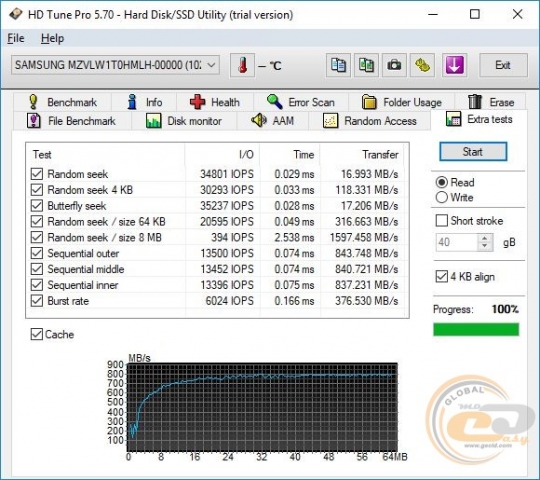
Task: Click the Start test button
Action: pos(473,152)
